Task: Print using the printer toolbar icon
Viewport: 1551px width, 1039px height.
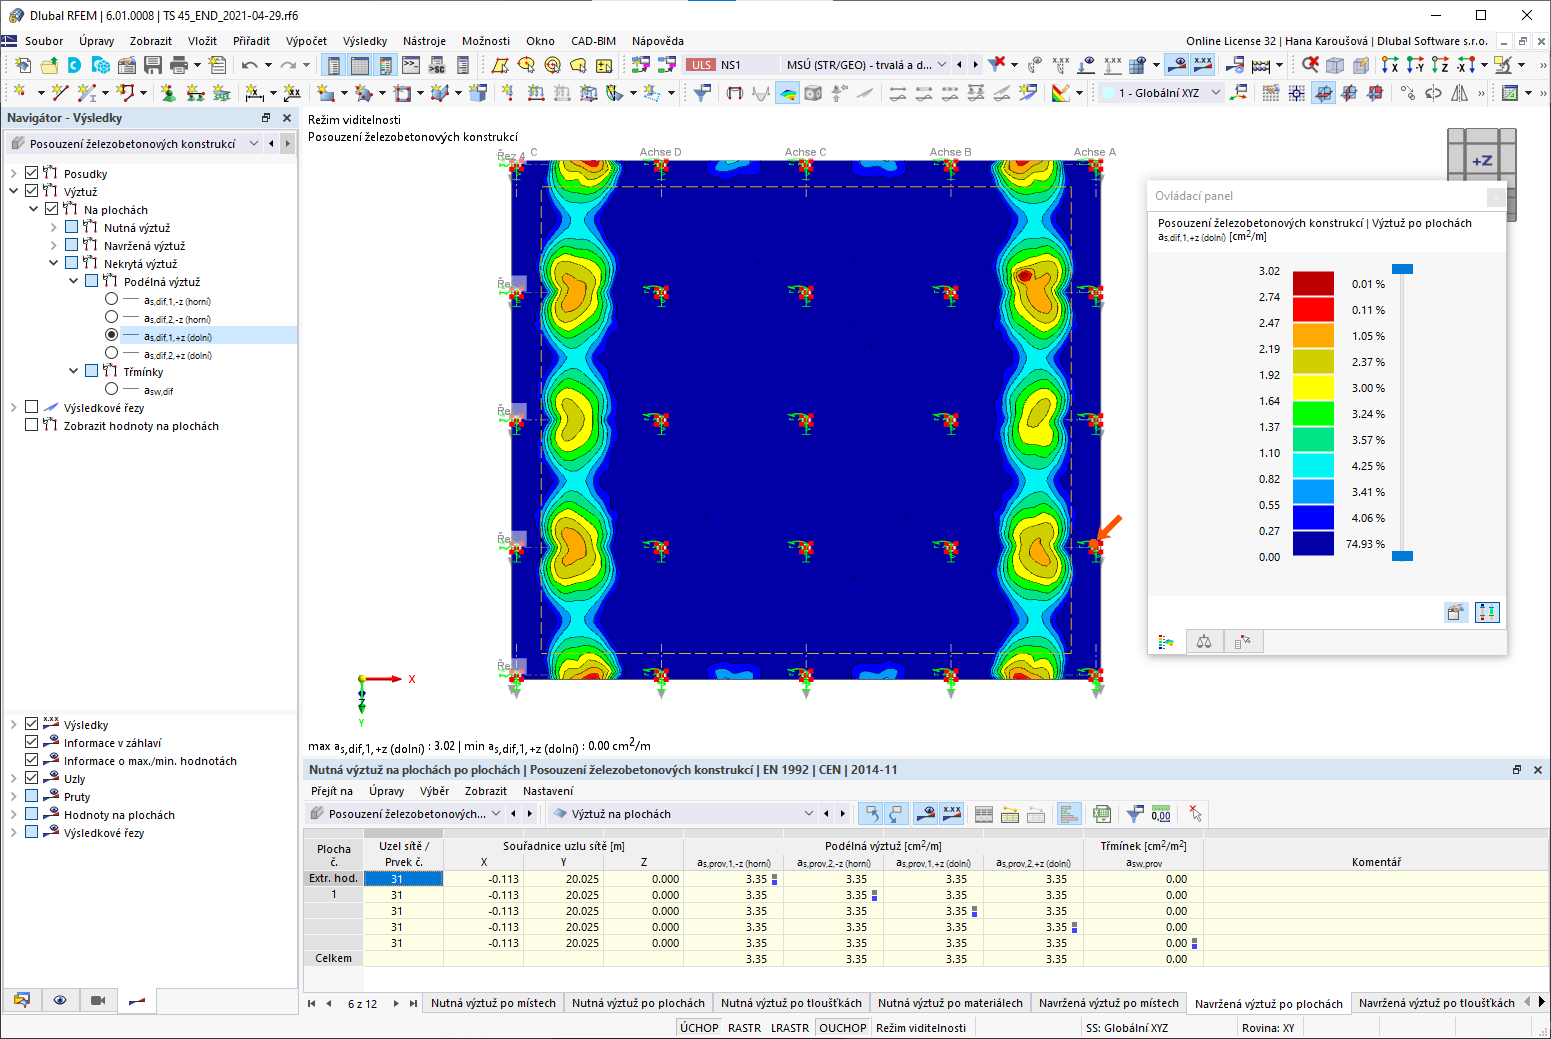Action: pos(179,65)
